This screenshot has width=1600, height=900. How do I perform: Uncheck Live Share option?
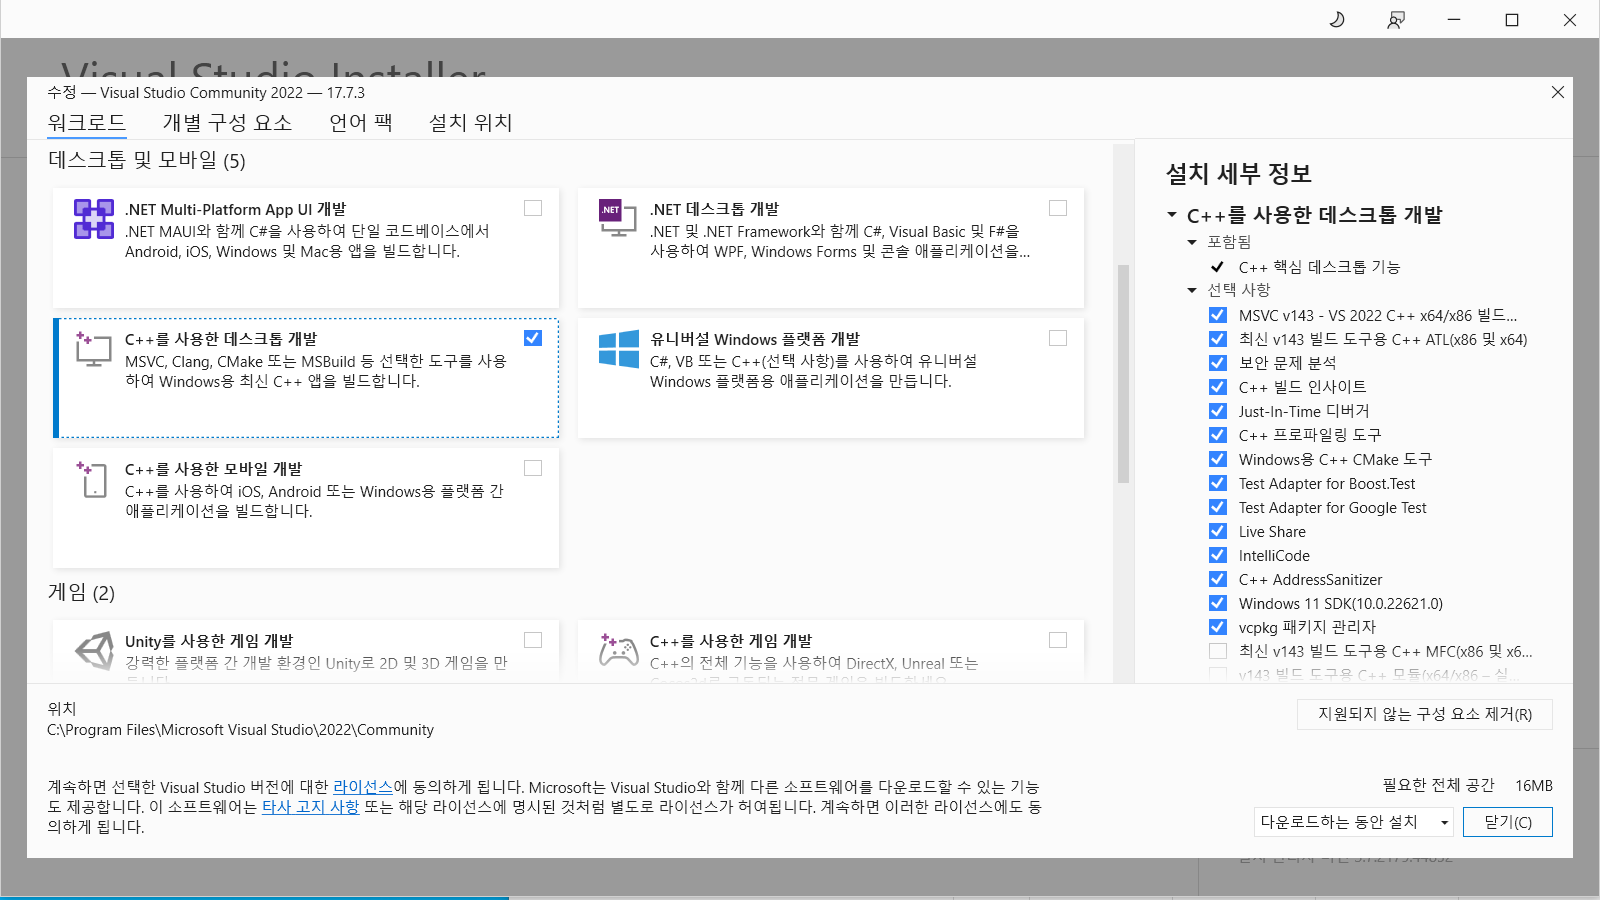[x=1217, y=531]
